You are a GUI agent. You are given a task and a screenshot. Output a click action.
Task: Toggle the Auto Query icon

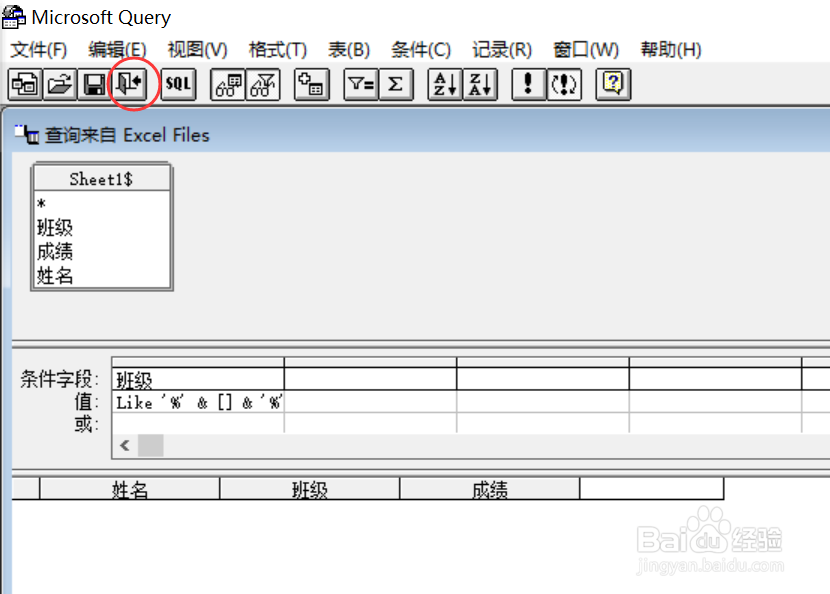[564, 84]
